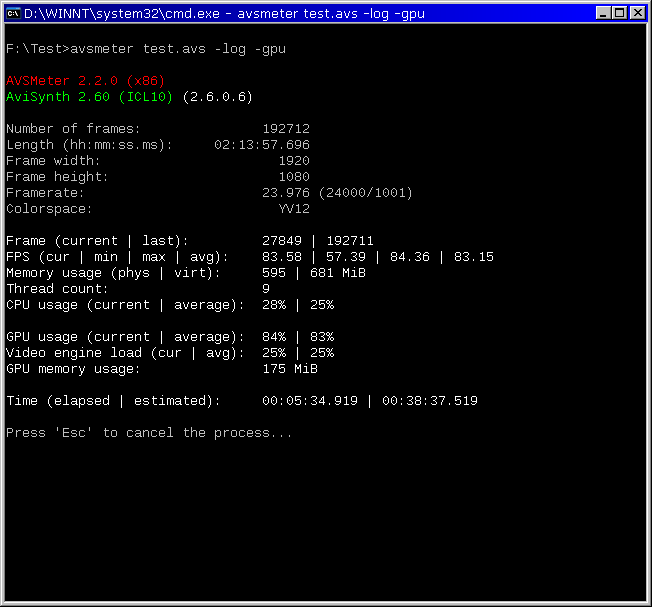The image size is (652, 607).
Task: Click the 'Frame (current | last):' label
Action: pos(97,241)
